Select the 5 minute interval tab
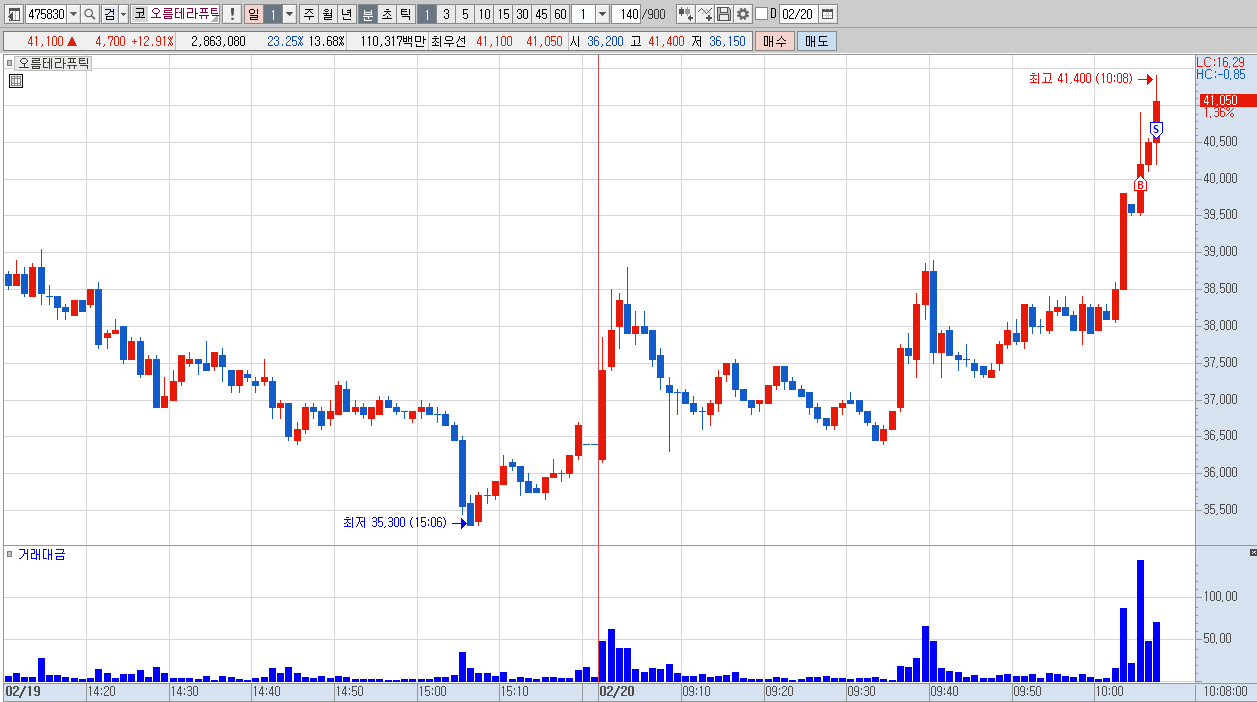The image size is (1257, 702). (465, 14)
